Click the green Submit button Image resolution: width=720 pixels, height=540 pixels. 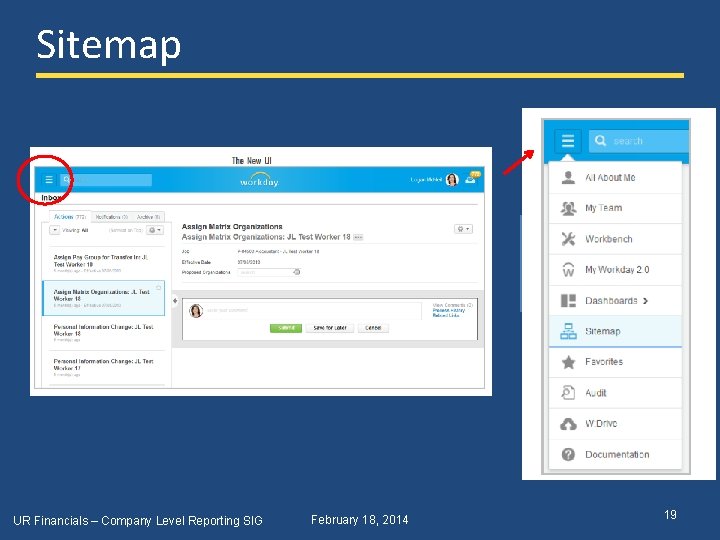[286, 328]
